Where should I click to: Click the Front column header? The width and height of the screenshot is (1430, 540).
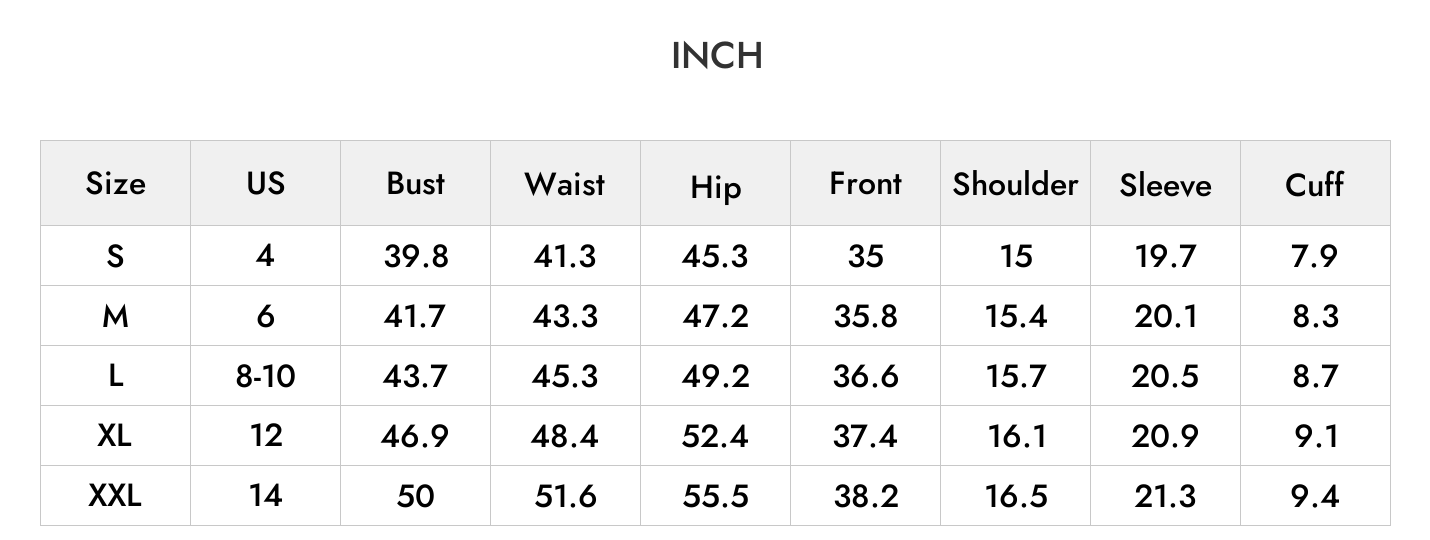[865, 183]
